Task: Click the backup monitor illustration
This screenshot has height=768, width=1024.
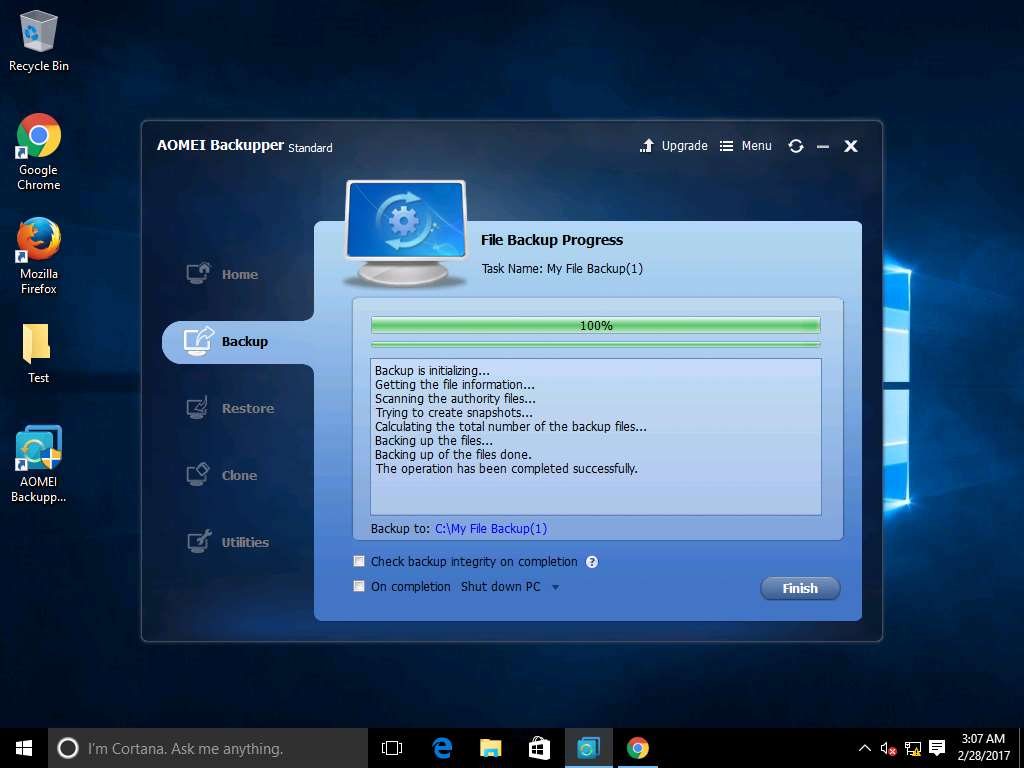Action: tap(406, 233)
